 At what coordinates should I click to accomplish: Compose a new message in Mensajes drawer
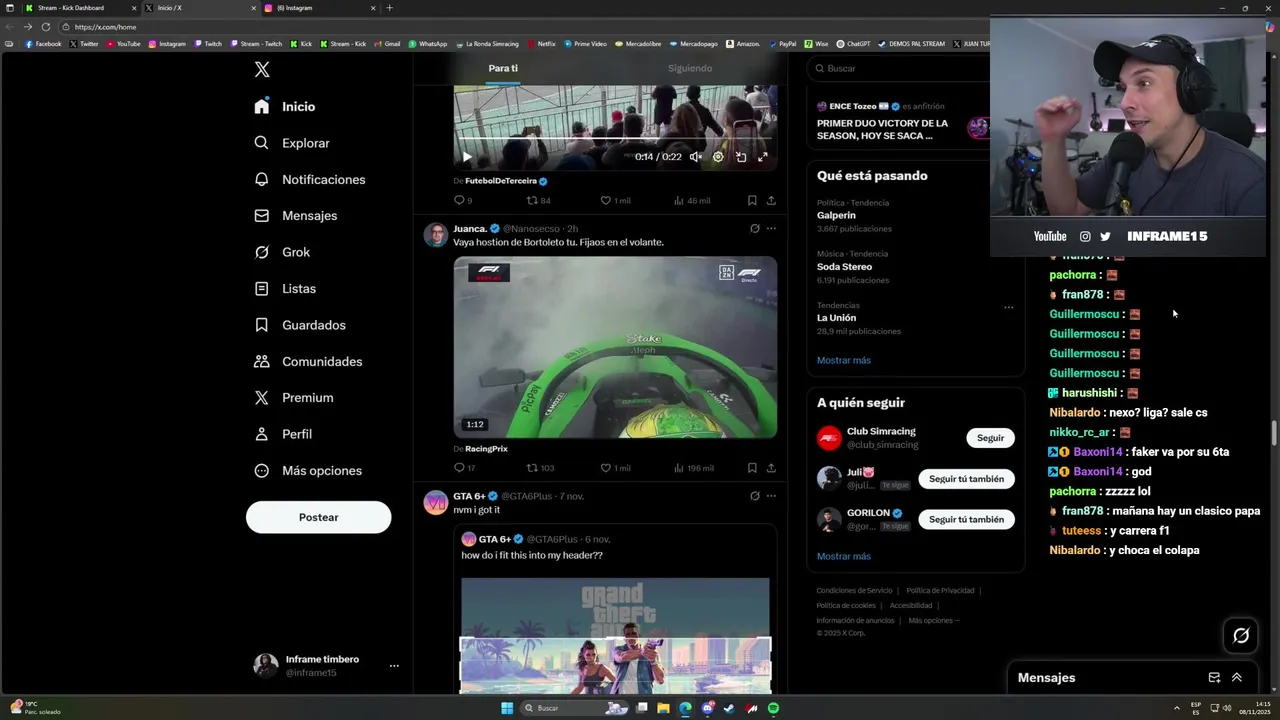pos(1214,677)
